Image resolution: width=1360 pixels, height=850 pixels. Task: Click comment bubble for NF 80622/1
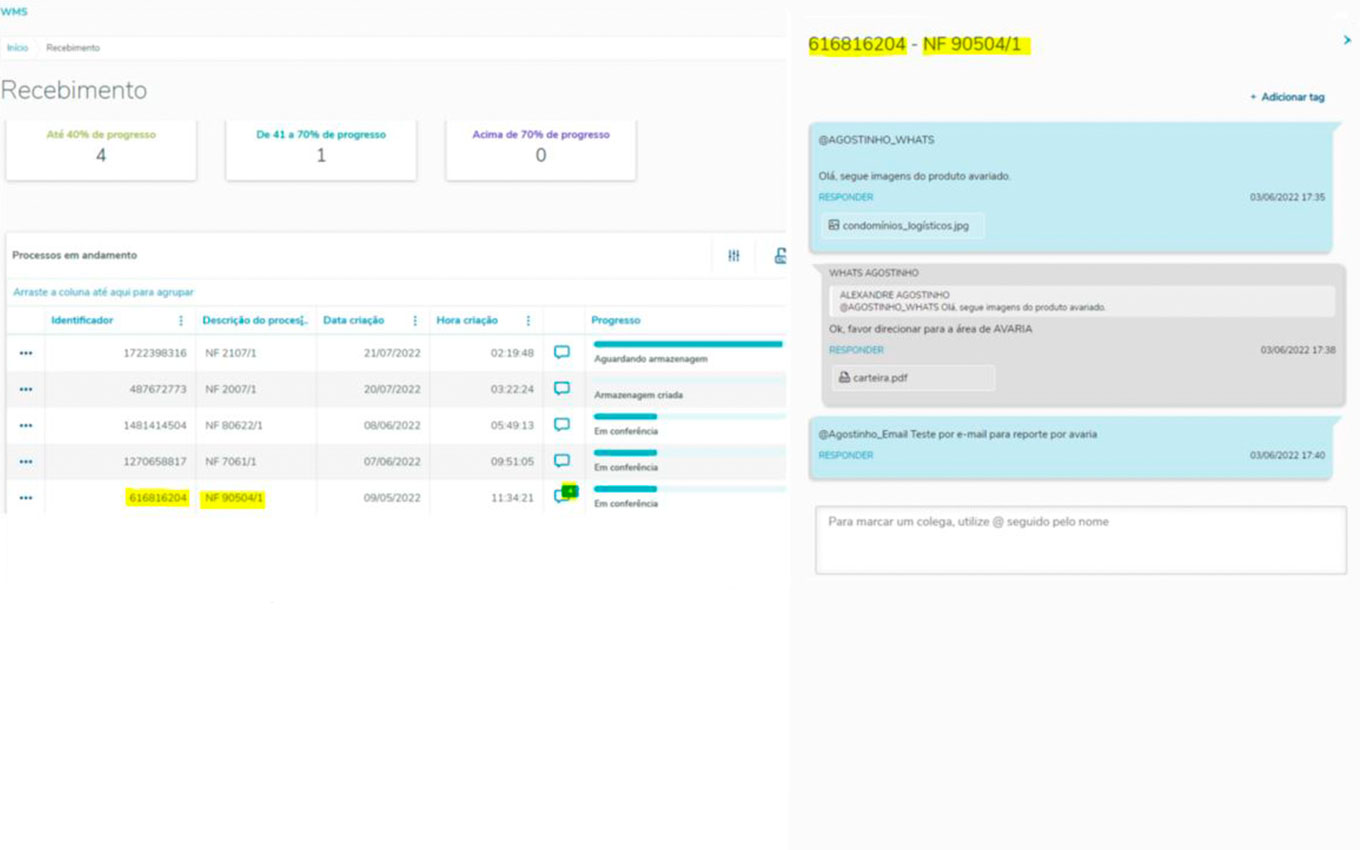click(x=562, y=424)
